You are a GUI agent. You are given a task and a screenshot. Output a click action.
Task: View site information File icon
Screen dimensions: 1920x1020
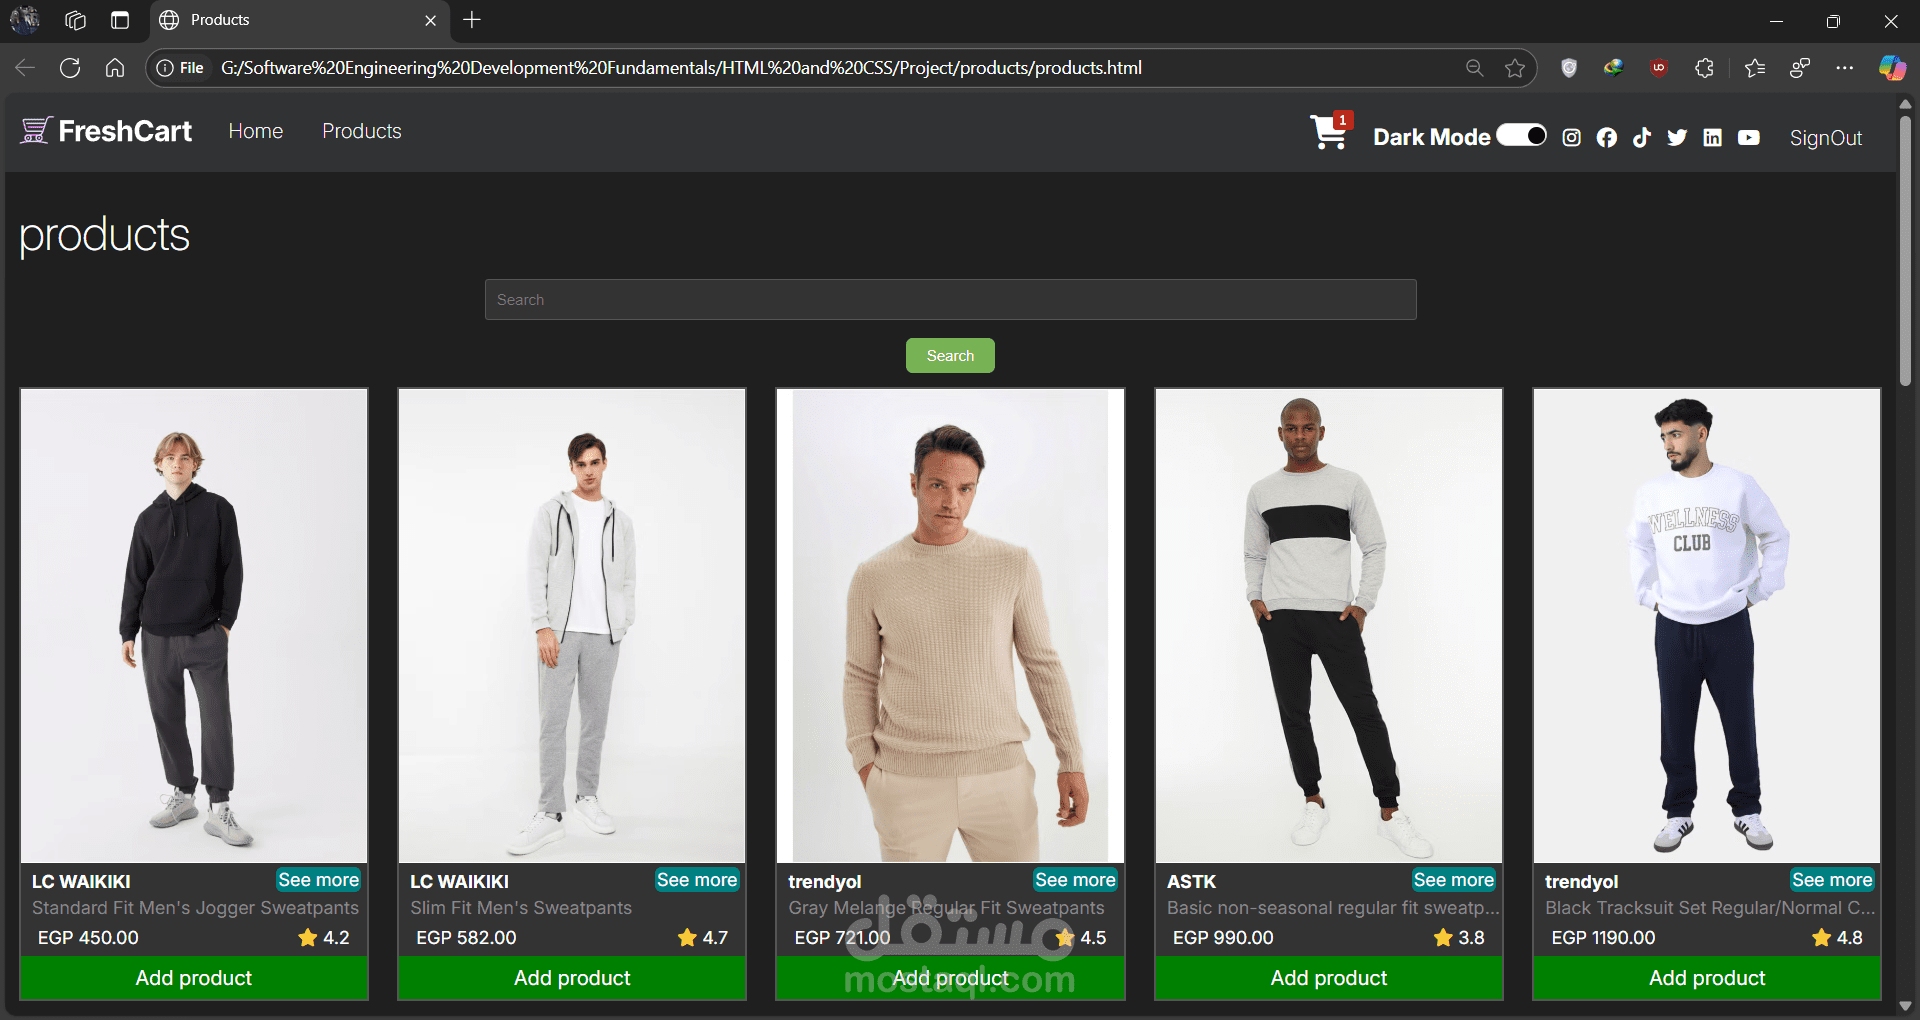pos(180,68)
